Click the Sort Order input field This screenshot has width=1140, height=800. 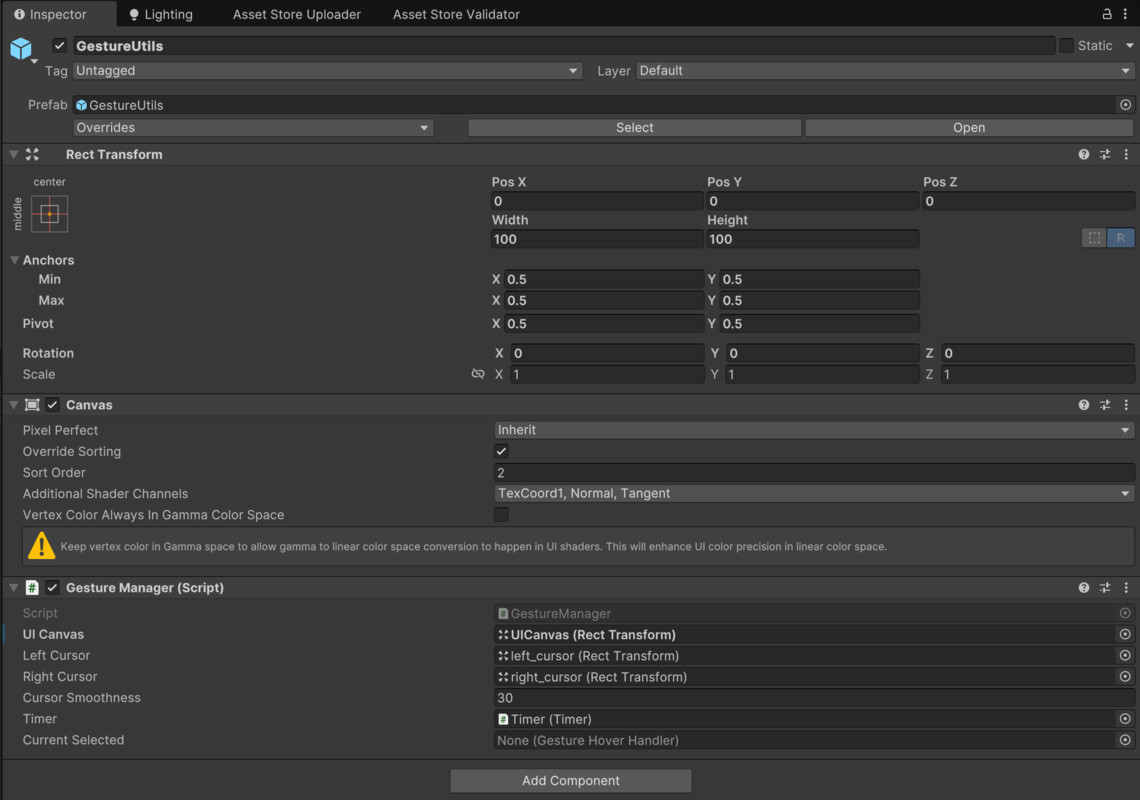pos(813,473)
